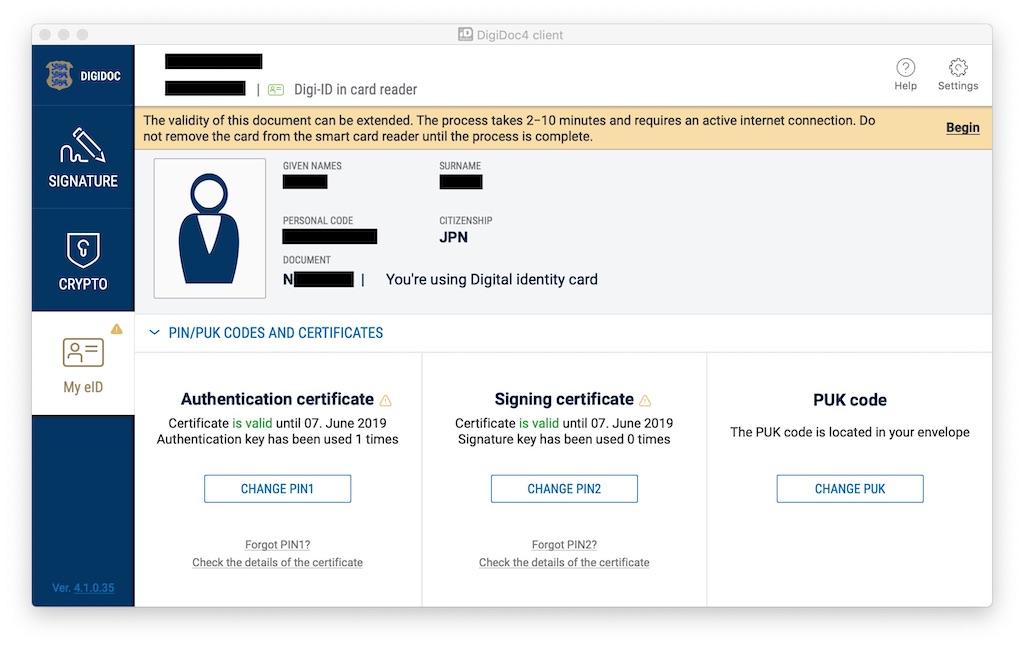1024x646 pixels.
Task: Check authentication certificate details link
Action: tap(278, 562)
